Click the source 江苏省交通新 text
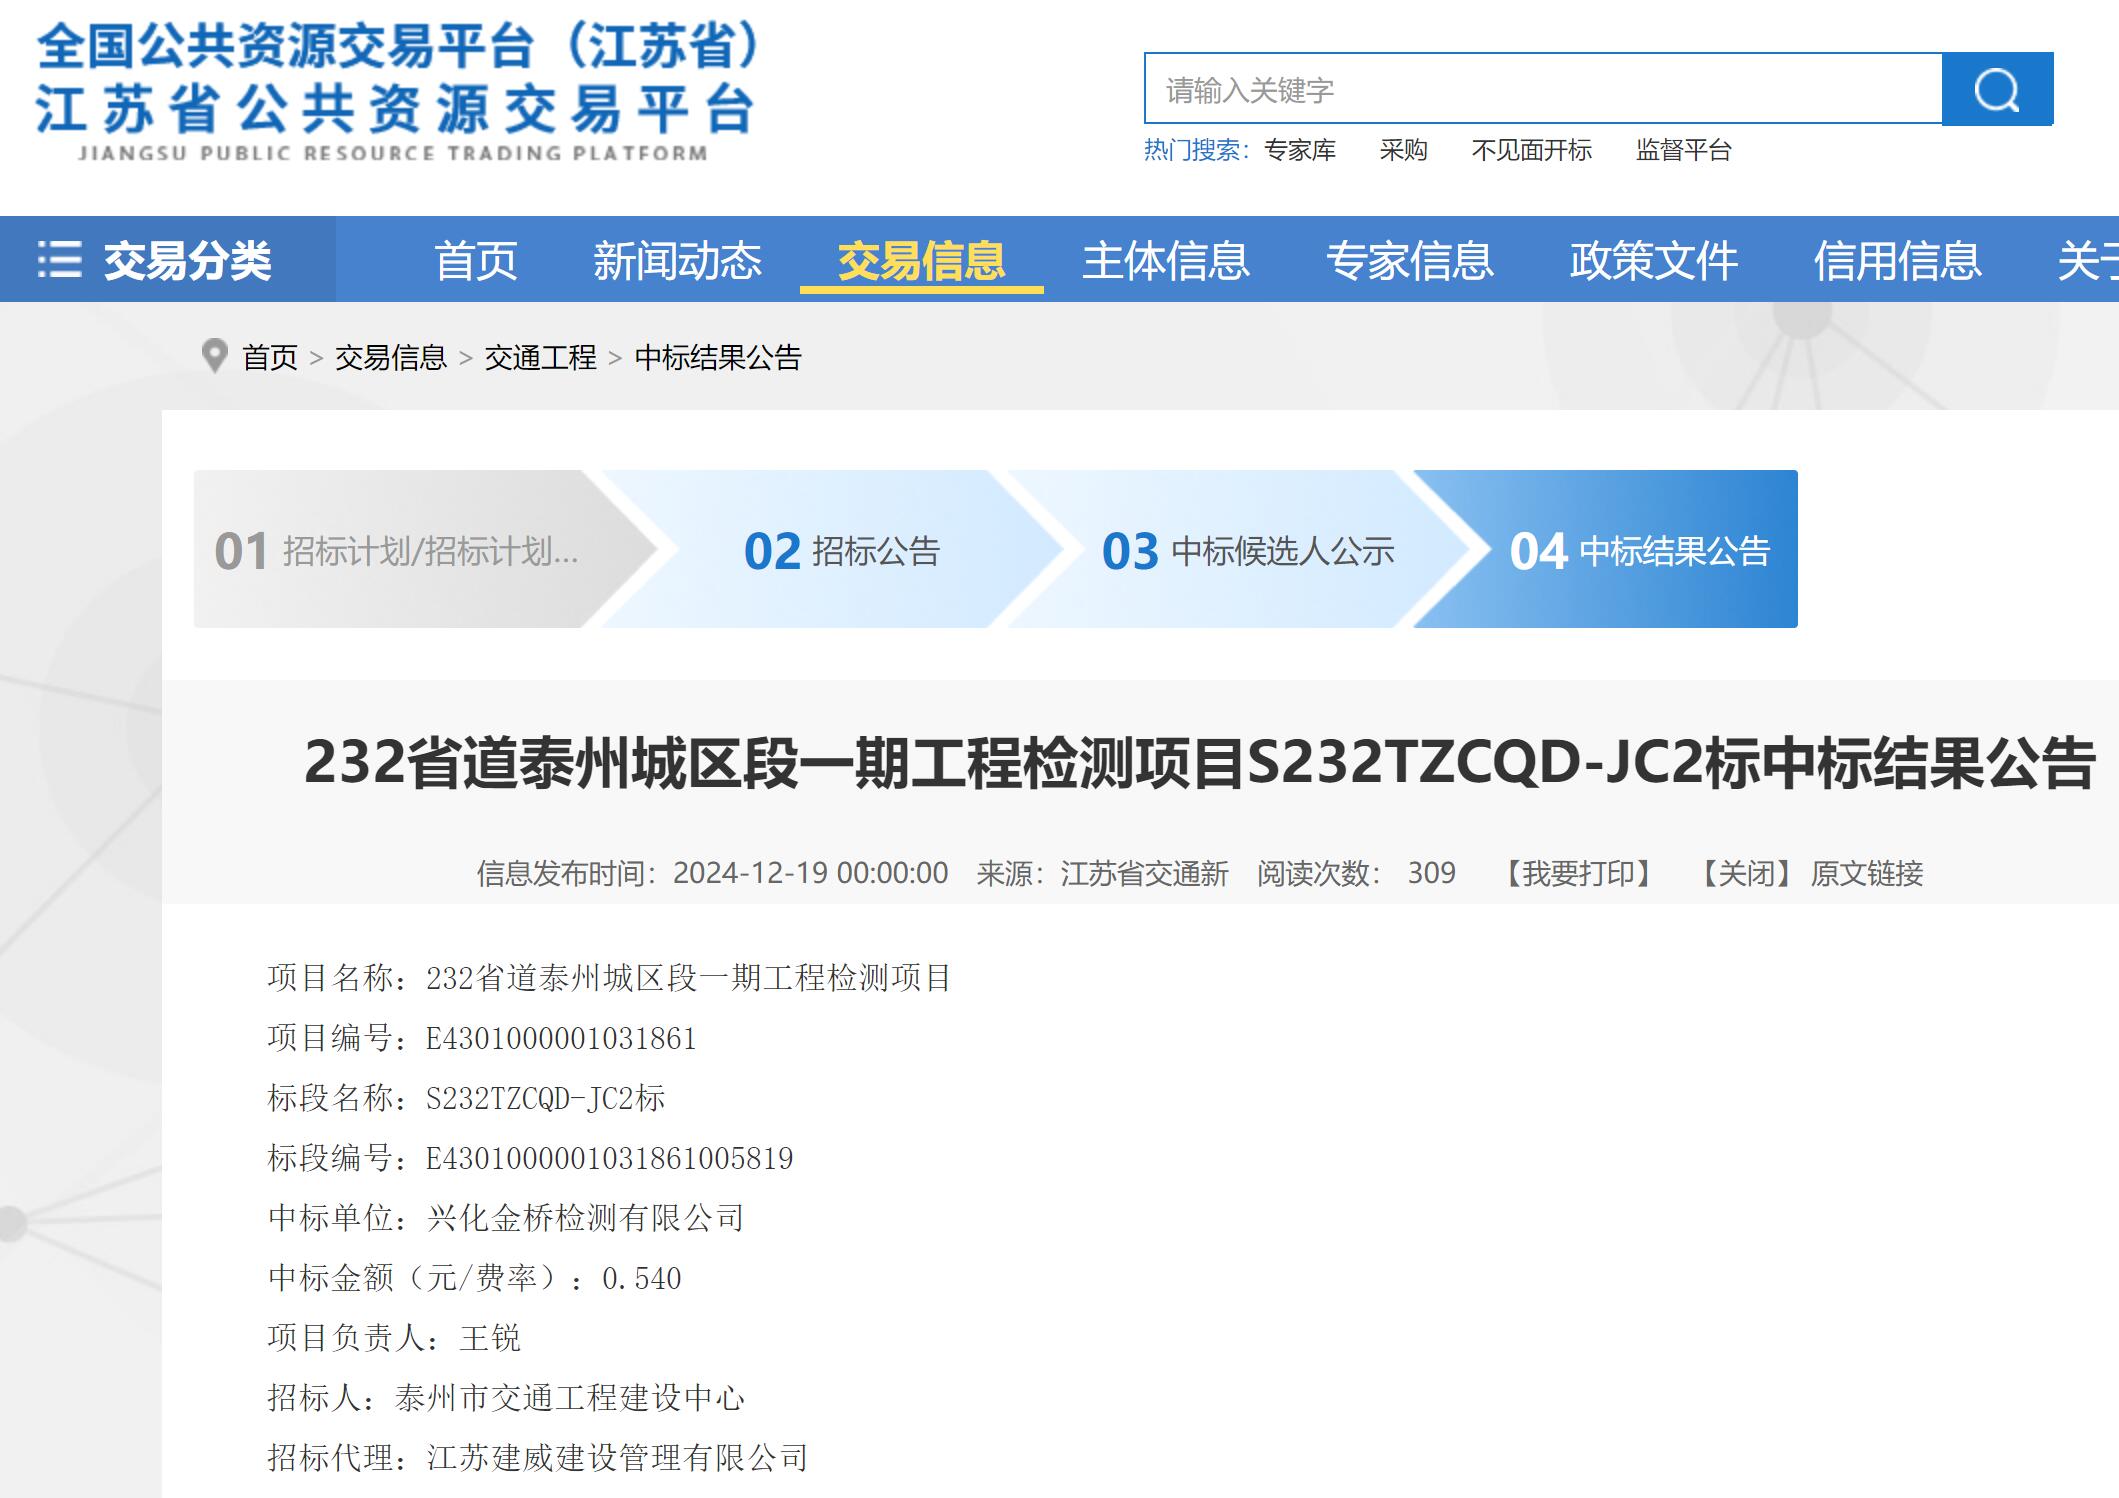The image size is (2119, 1498). click(1144, 873)
